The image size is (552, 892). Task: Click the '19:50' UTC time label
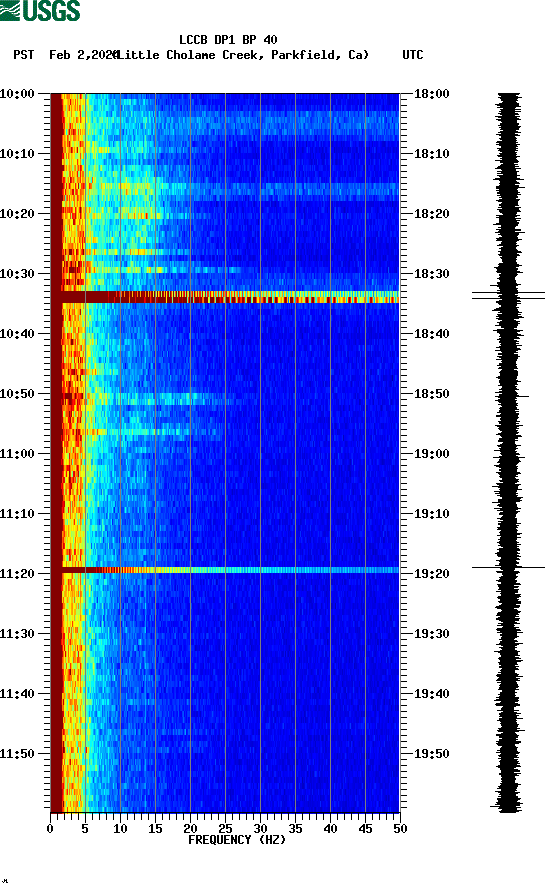pyautogui.click(x=432, y=754)
